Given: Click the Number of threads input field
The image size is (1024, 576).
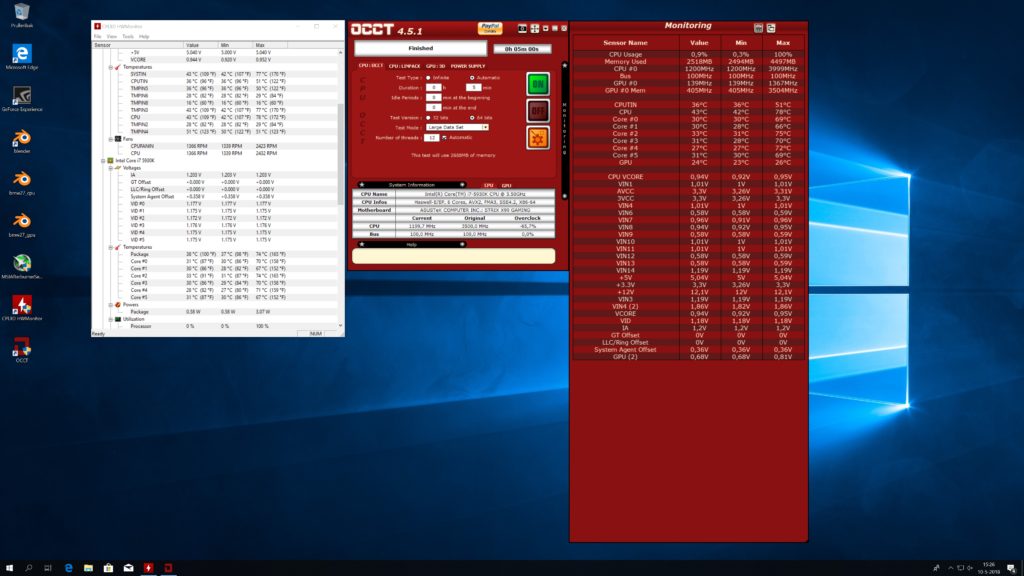Looking at the screenshot, I should tap(431, 138).
